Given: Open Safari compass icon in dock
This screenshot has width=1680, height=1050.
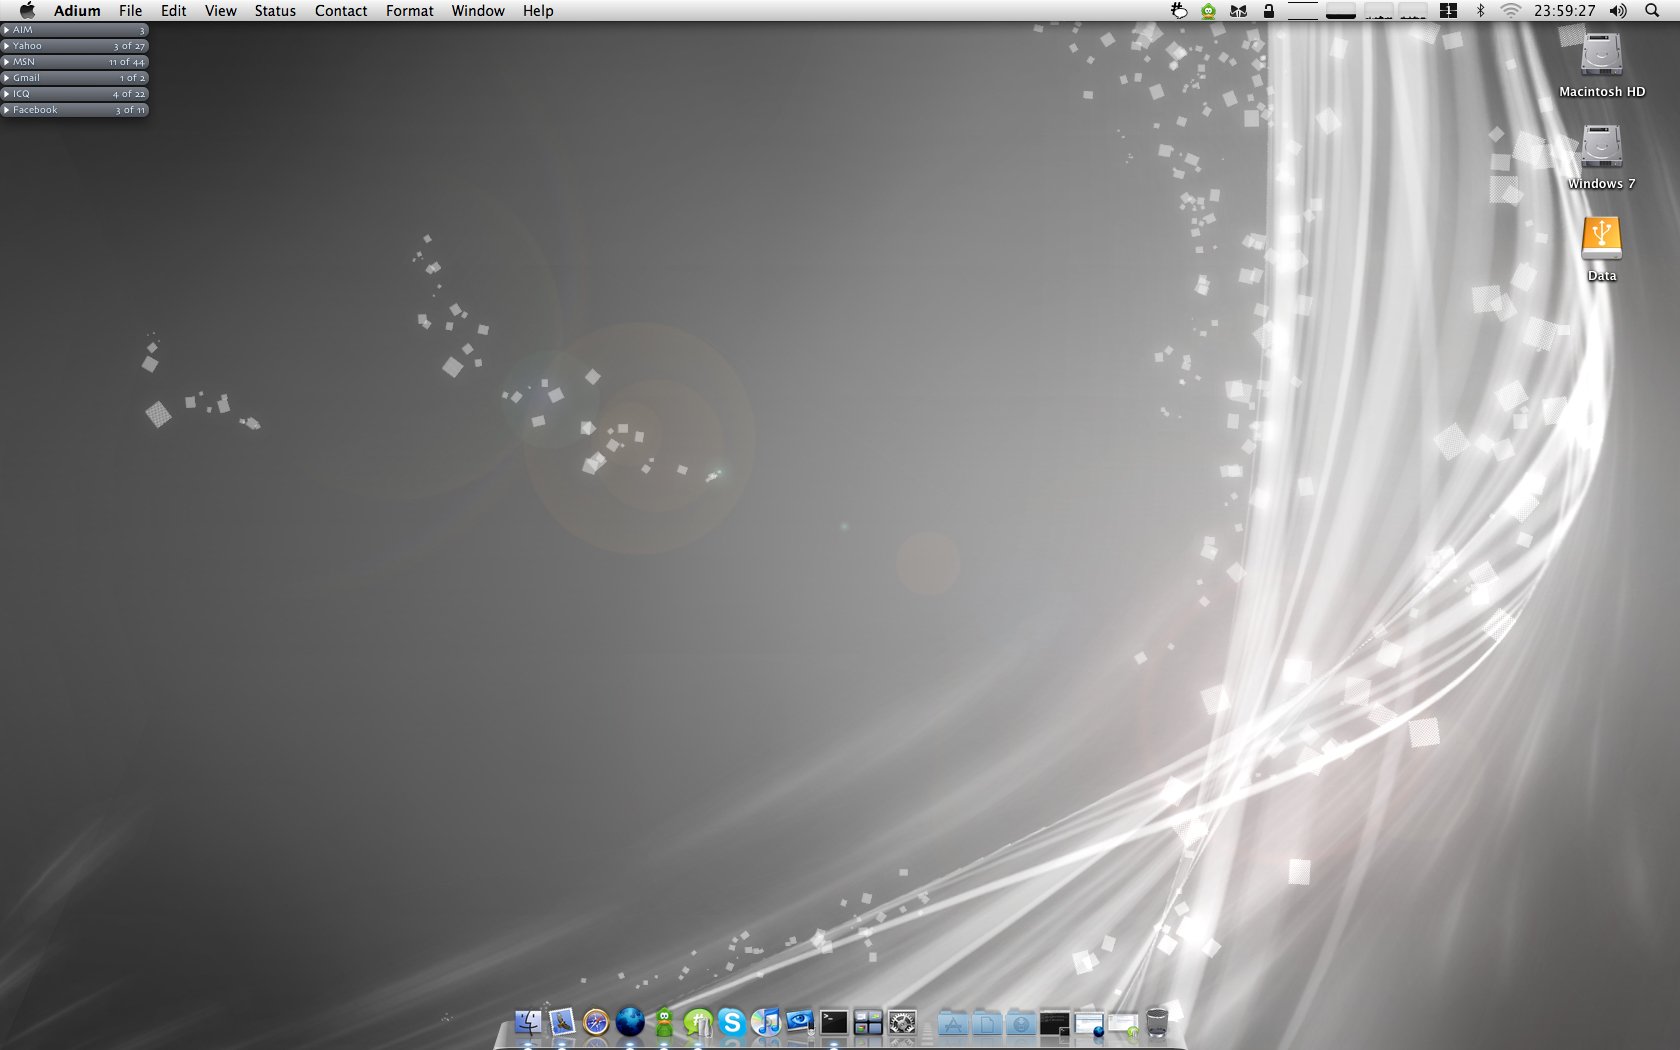Looking at the screenshot, I should point(596,1022).
